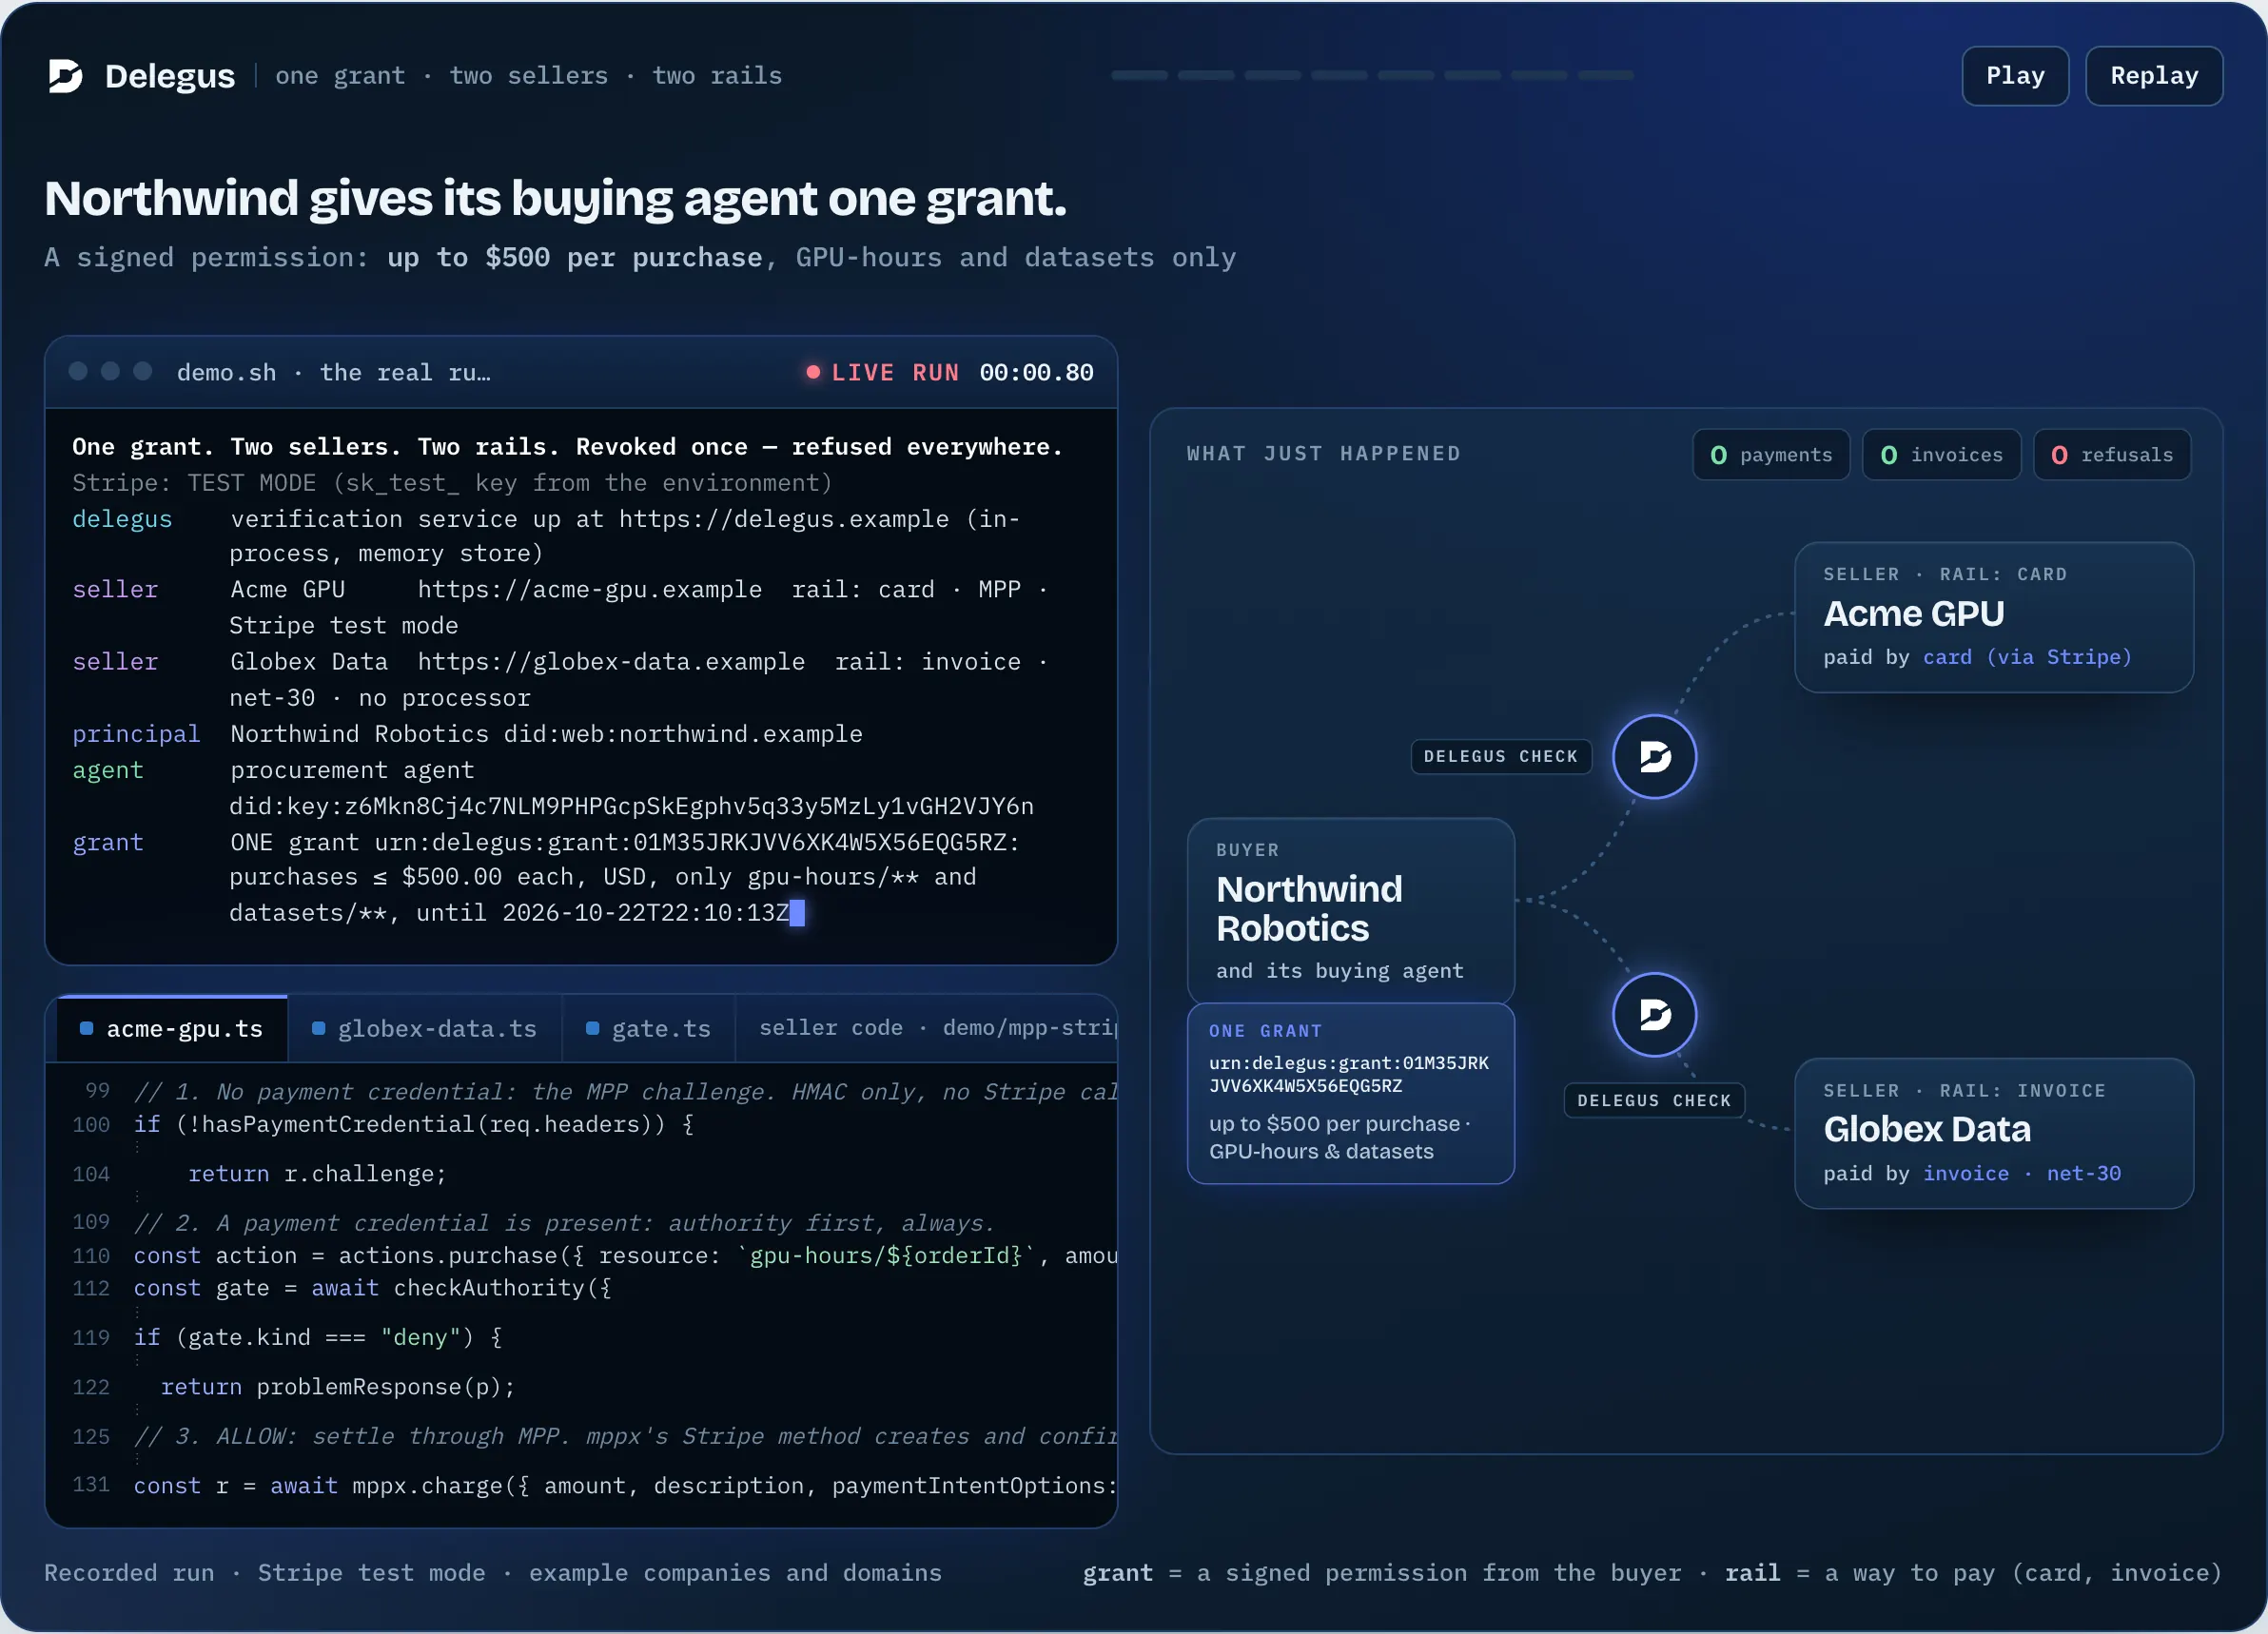This screenshot has height=1634, width=2268.
Task: Click the Delegus logo icon in header
Action: click(x=66, y=76)
